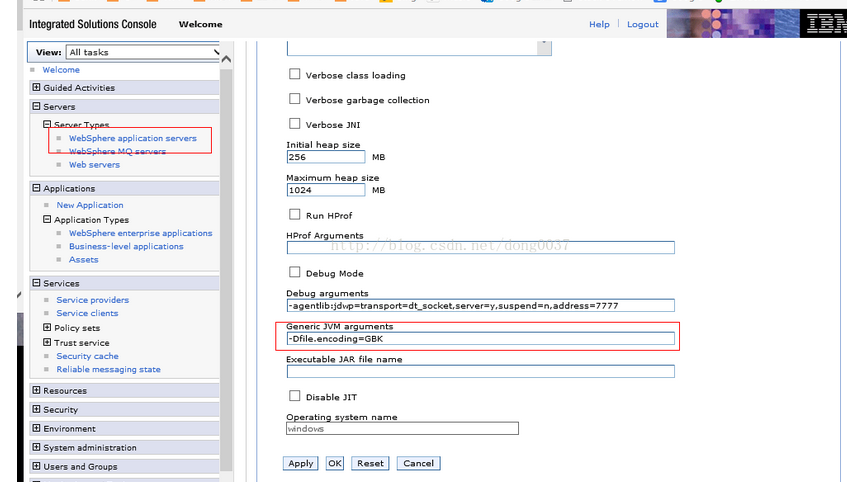
Task: Expand the System administration section
Action: [36, 447]
